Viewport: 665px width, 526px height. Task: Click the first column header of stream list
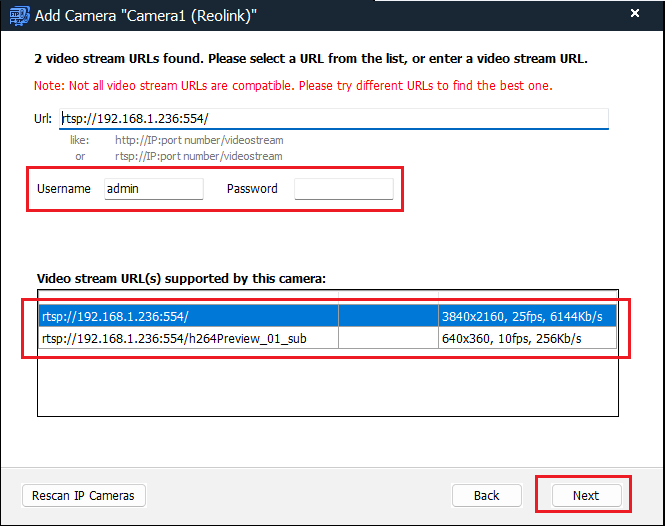188,298
